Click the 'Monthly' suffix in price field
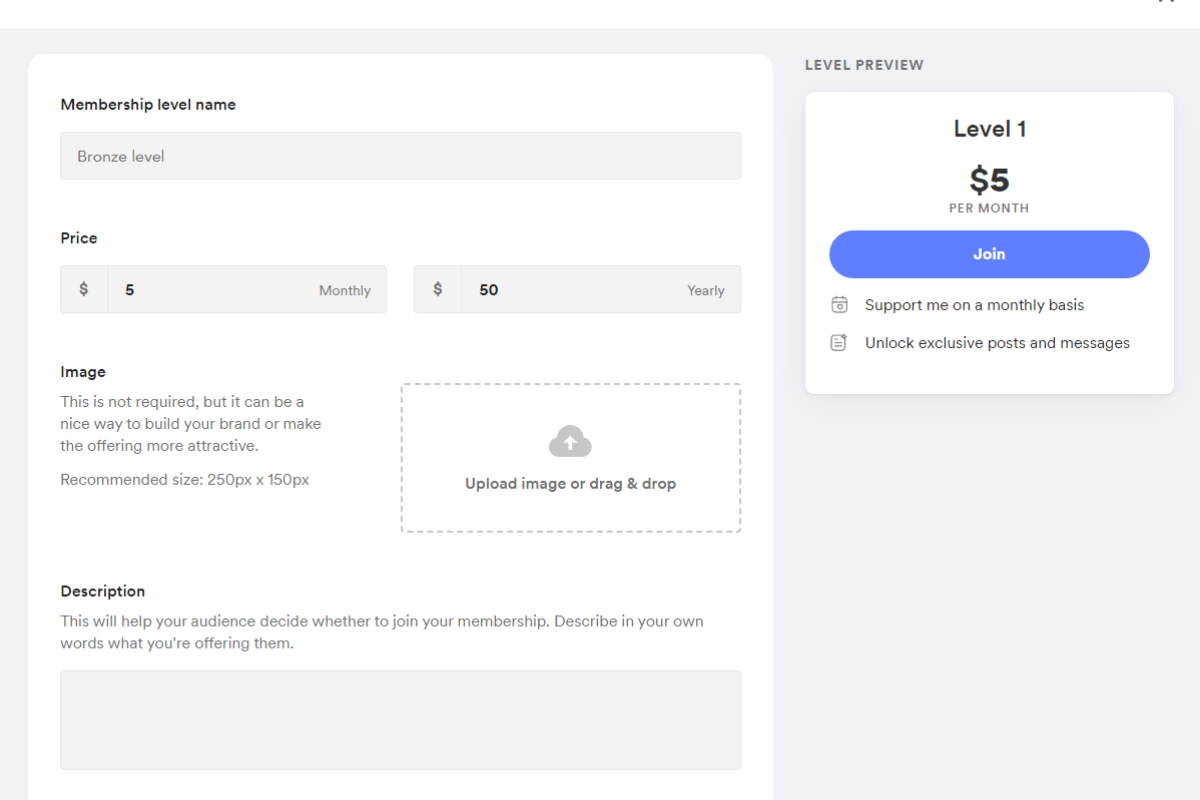The image size is (1200, 800). (x=344, y=291)
